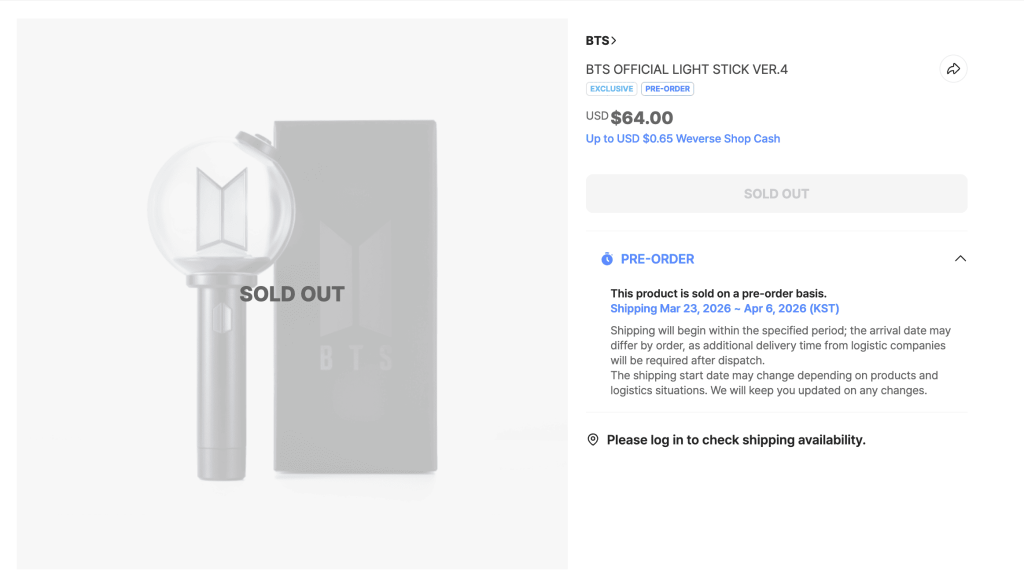The width and height of the screenshot is (1024, 579).
Task: Click the product title BTS Official Light Stick
Action: pyautogui.click(x=687, y=69)
